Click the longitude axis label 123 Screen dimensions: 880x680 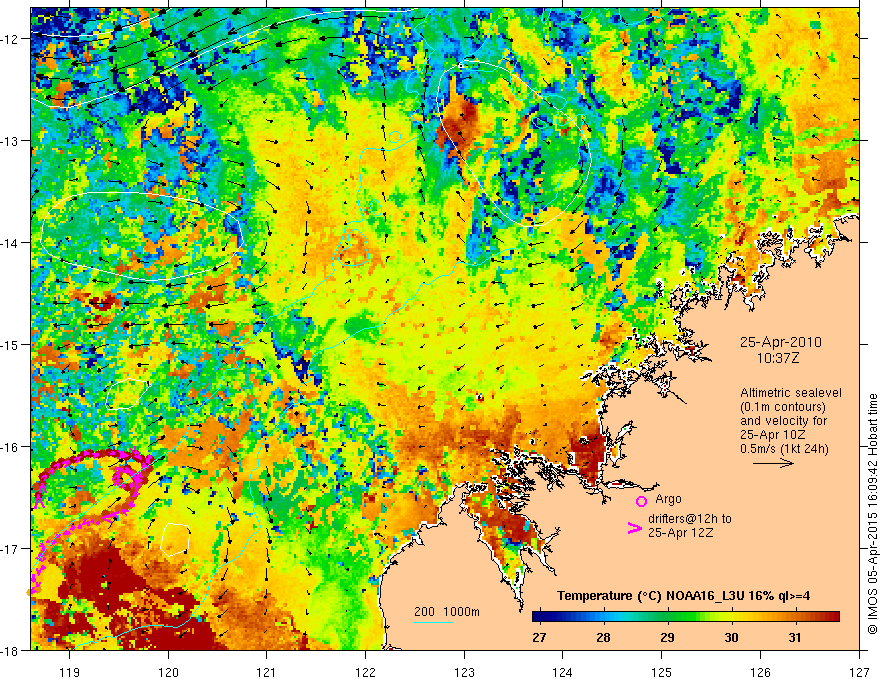coord(464,672)
